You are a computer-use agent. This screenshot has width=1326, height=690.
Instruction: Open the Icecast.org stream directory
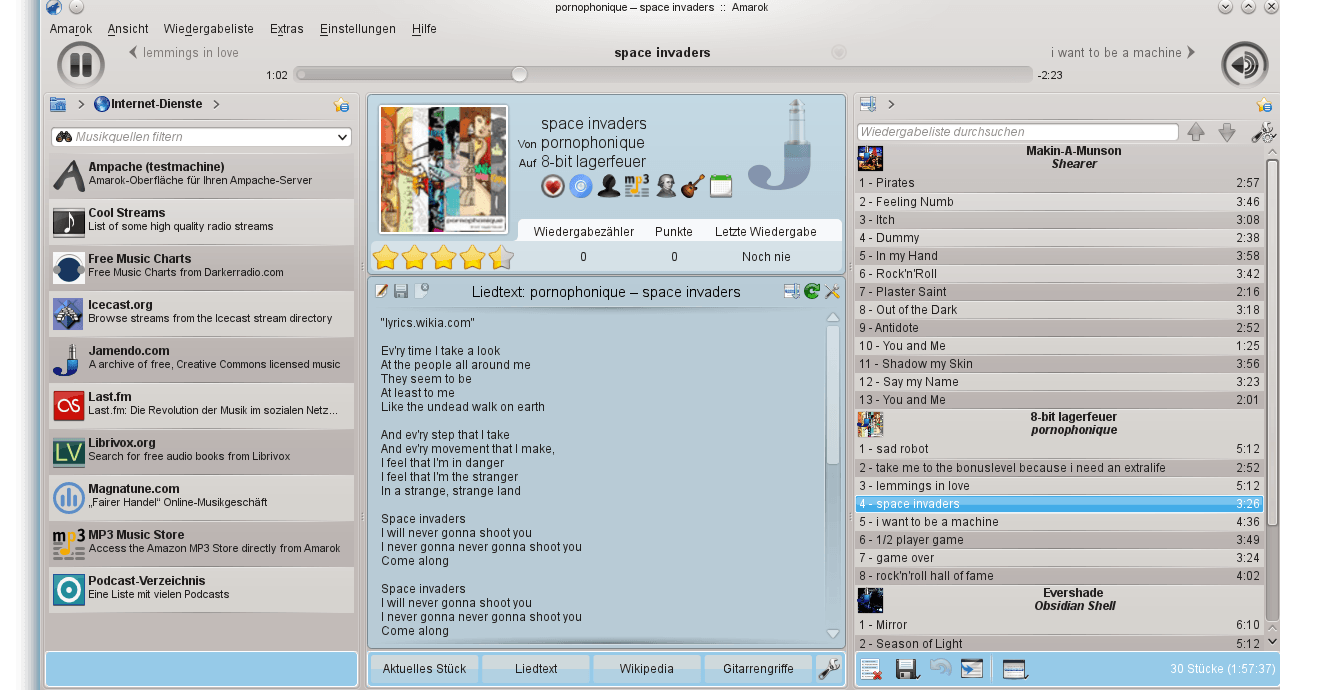pos(201,312)
